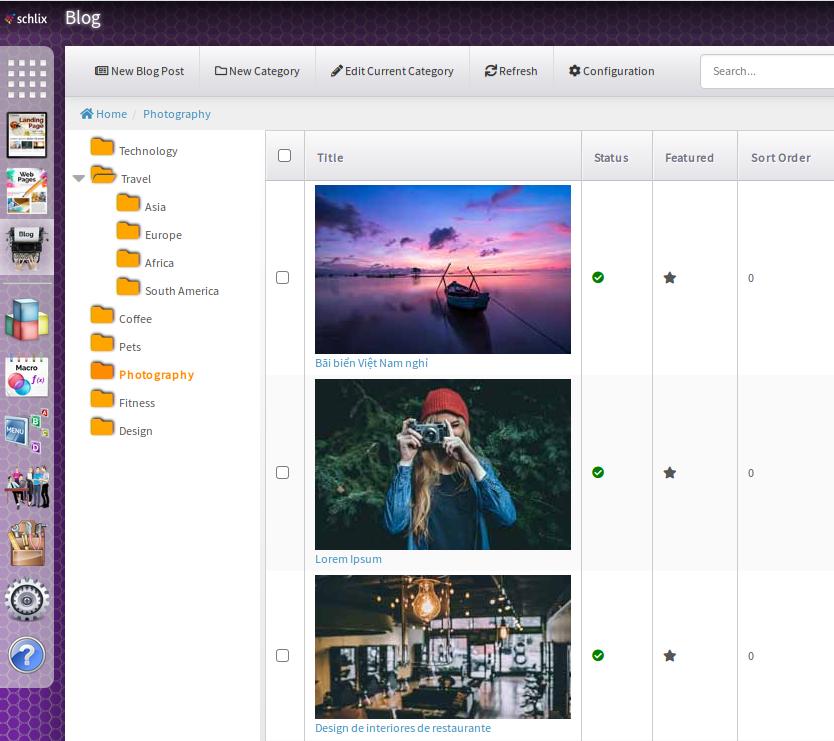Click into the Search input field

(766, 71)
